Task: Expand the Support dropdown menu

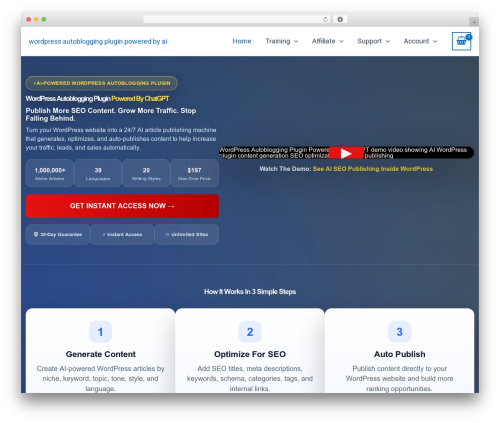Action: (x=373, y=41)
